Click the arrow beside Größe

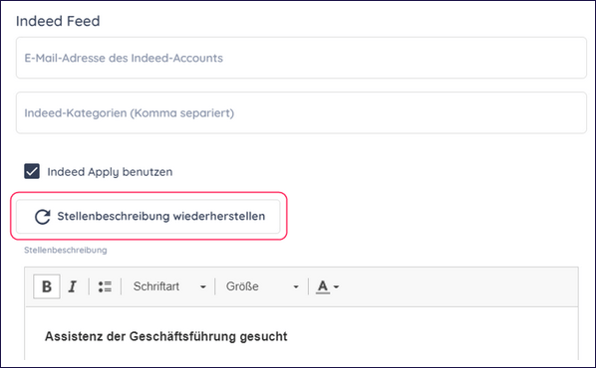tap(296, 287)
